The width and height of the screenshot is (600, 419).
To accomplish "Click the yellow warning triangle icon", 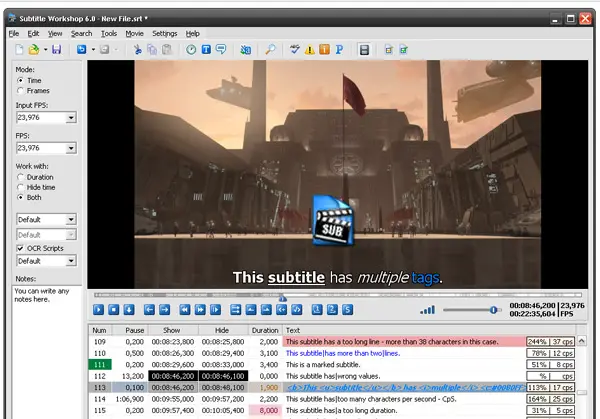I will (309, 49).
